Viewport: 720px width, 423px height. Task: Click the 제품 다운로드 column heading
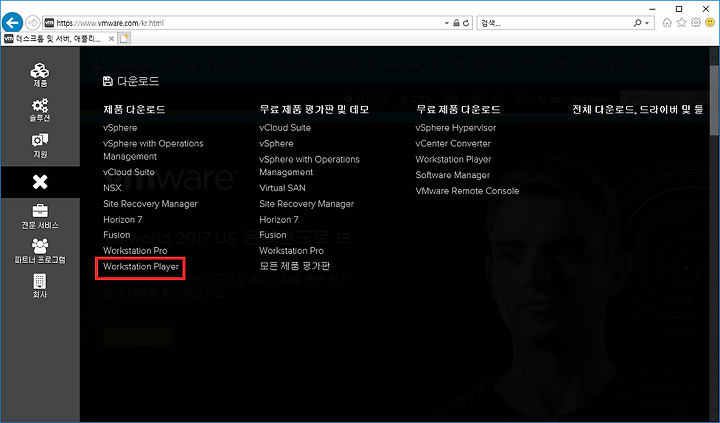click(x=134, y=109)
